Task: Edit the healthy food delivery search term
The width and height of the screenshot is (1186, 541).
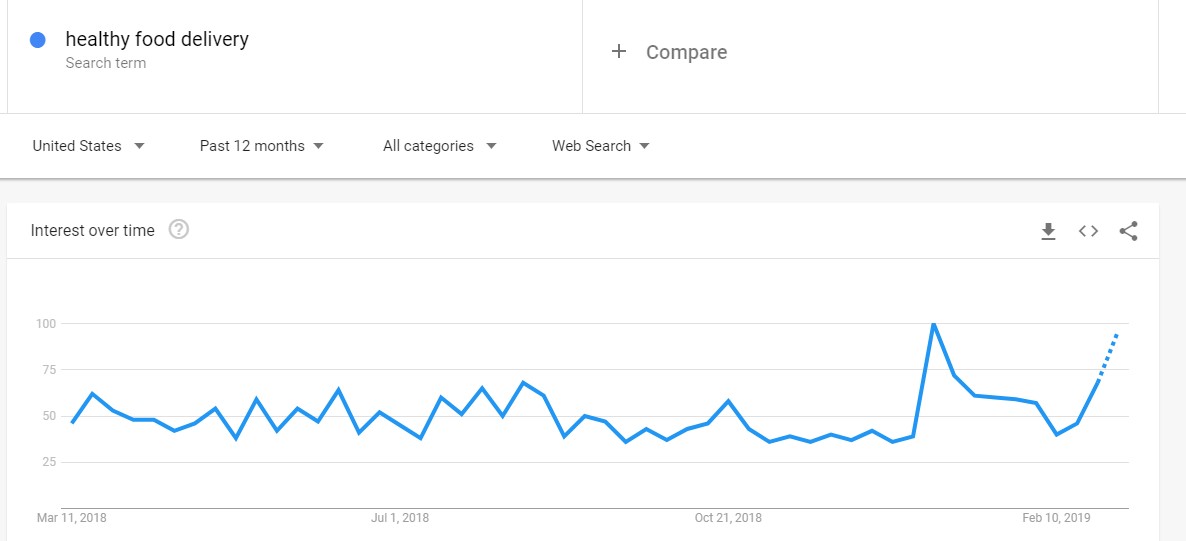Action: [x=157, y=39]
